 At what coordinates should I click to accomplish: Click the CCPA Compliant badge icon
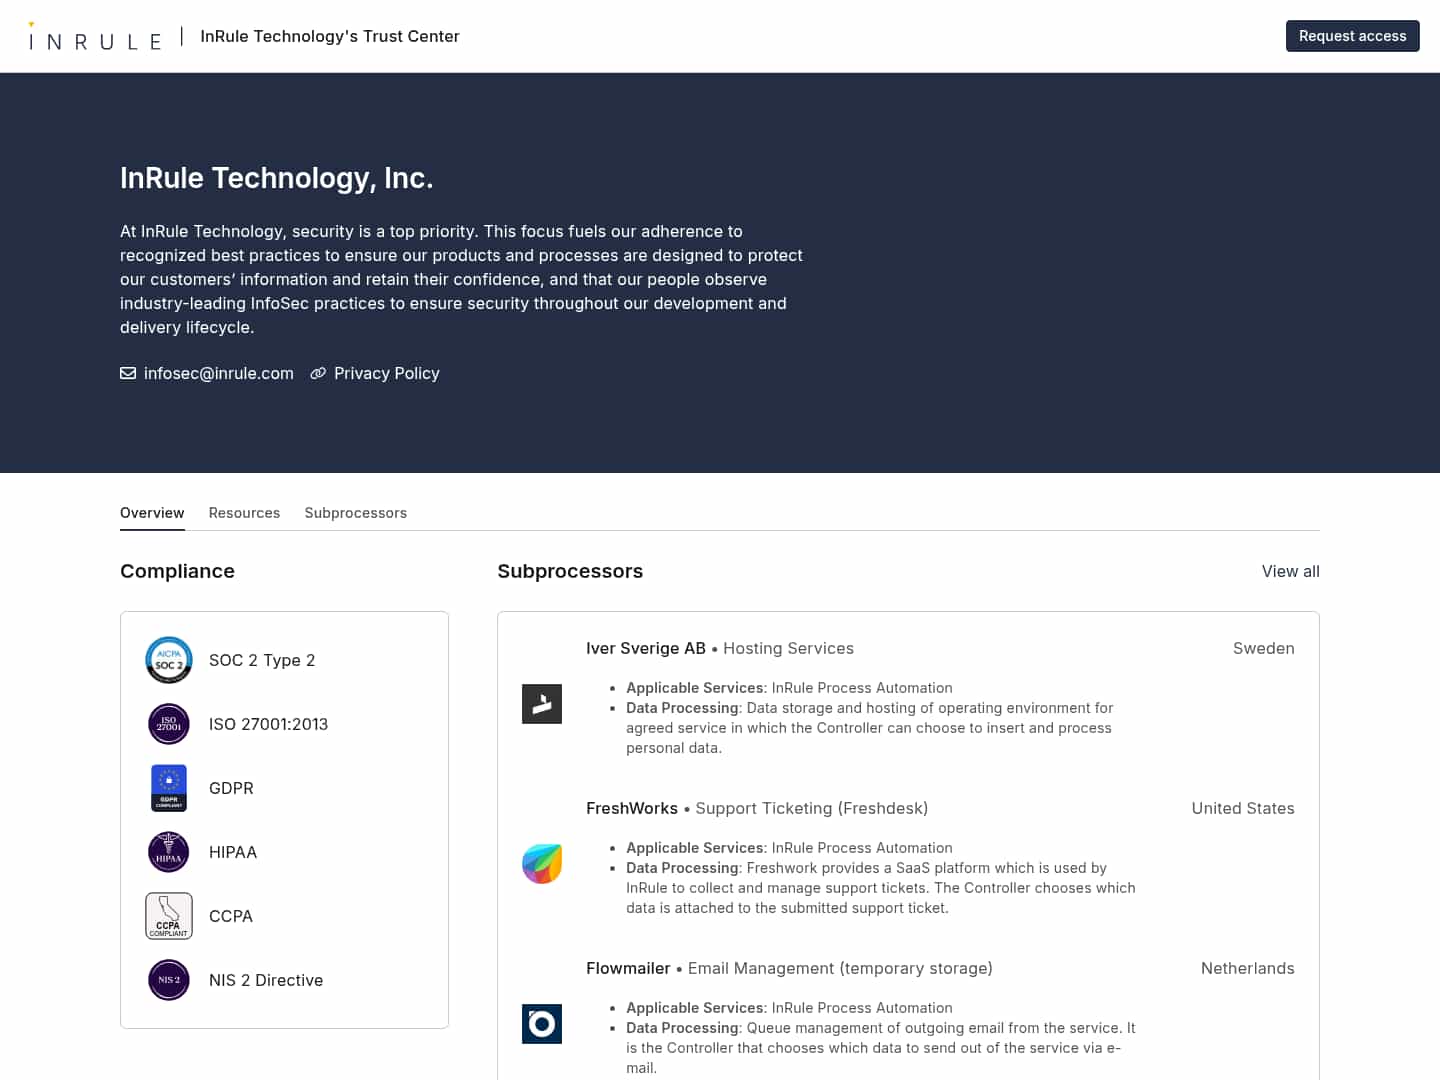[168, 915]
